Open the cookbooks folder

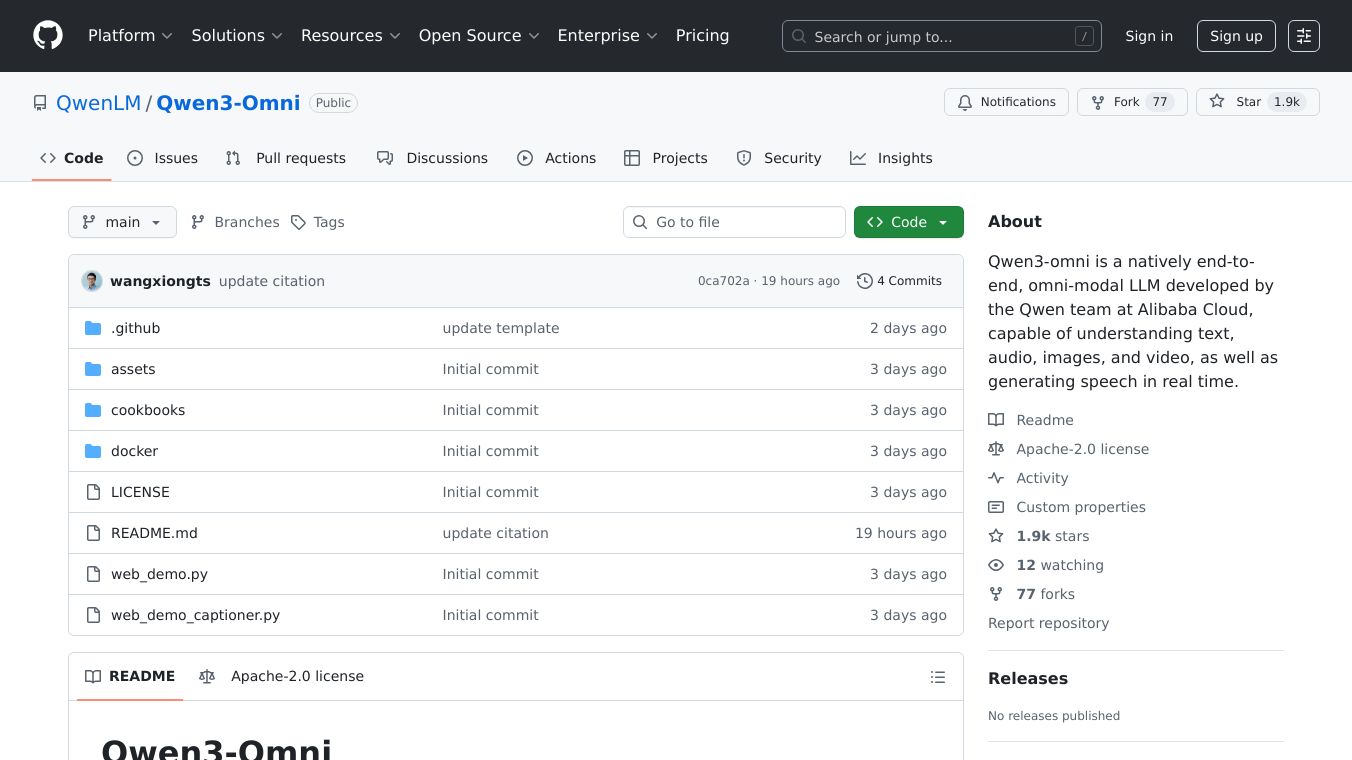148,410
